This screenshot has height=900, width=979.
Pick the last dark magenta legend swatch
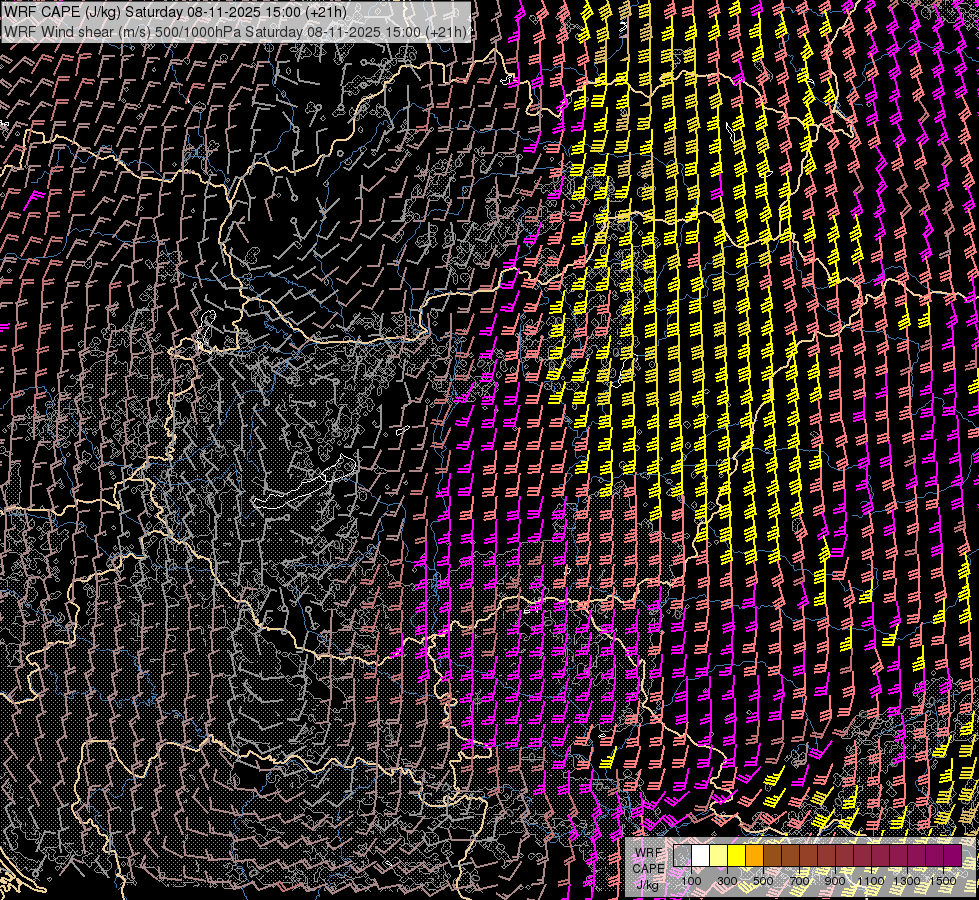952,856
